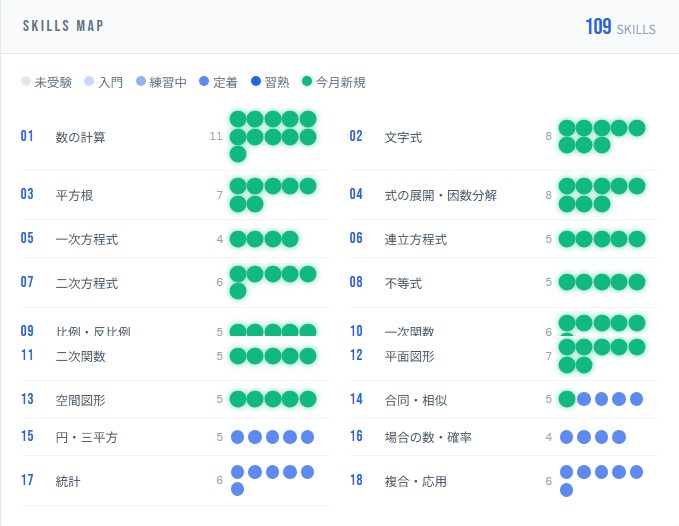Click the skill count 7 beside 平方根

(x=220, y=195)
